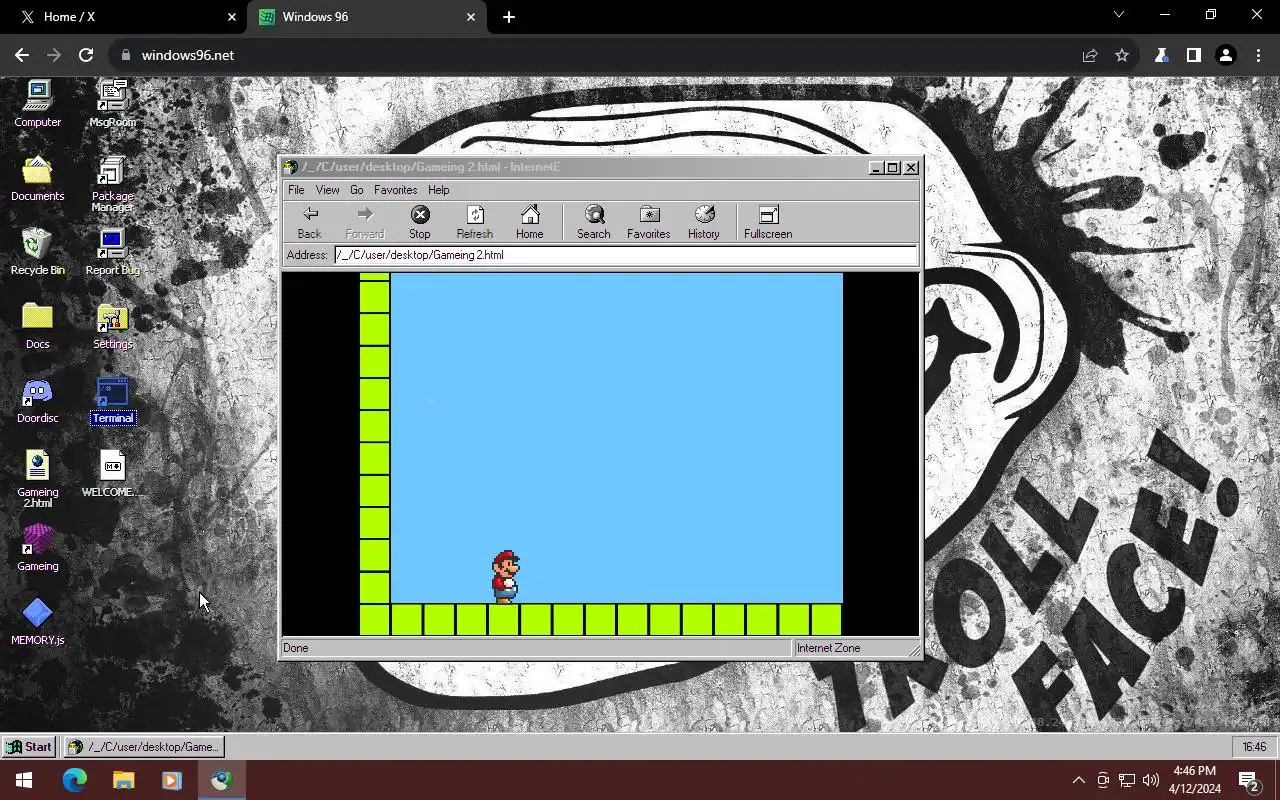Select Gameing 2.html desktop file
The height and width of the screenshot is (800, 1280).
[x=38, y=480]
